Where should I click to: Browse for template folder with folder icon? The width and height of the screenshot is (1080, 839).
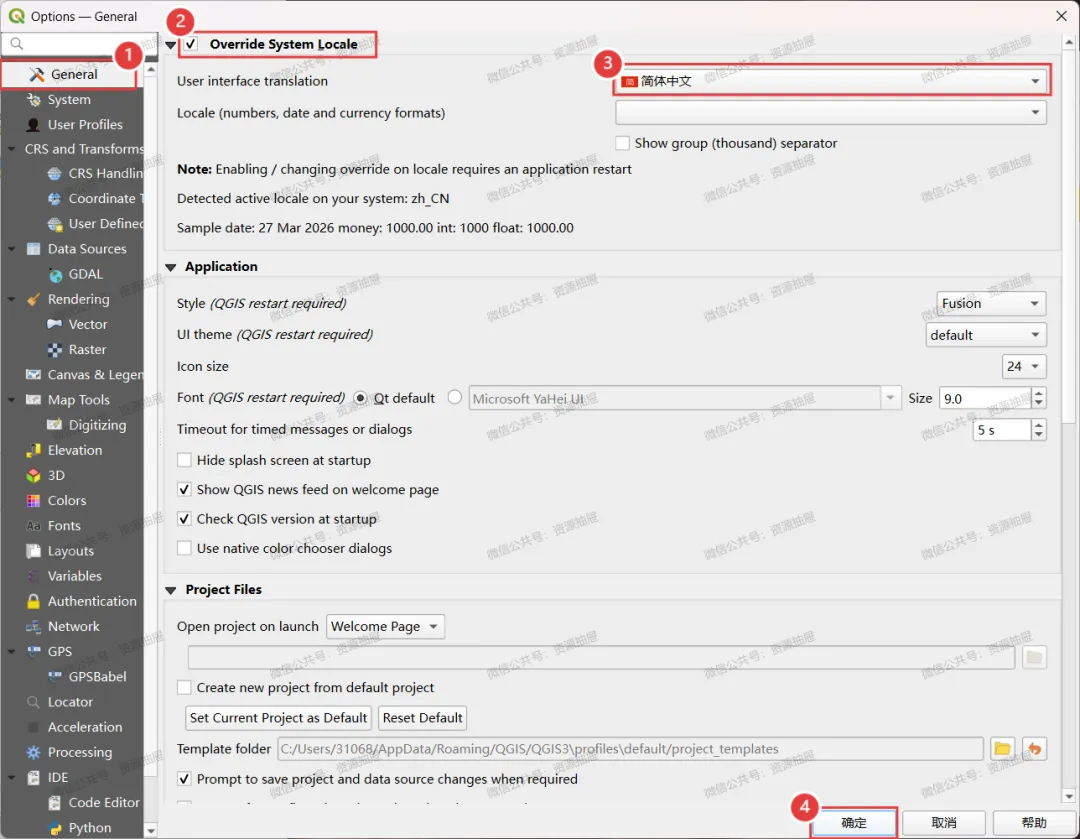tap(1003, 749)
